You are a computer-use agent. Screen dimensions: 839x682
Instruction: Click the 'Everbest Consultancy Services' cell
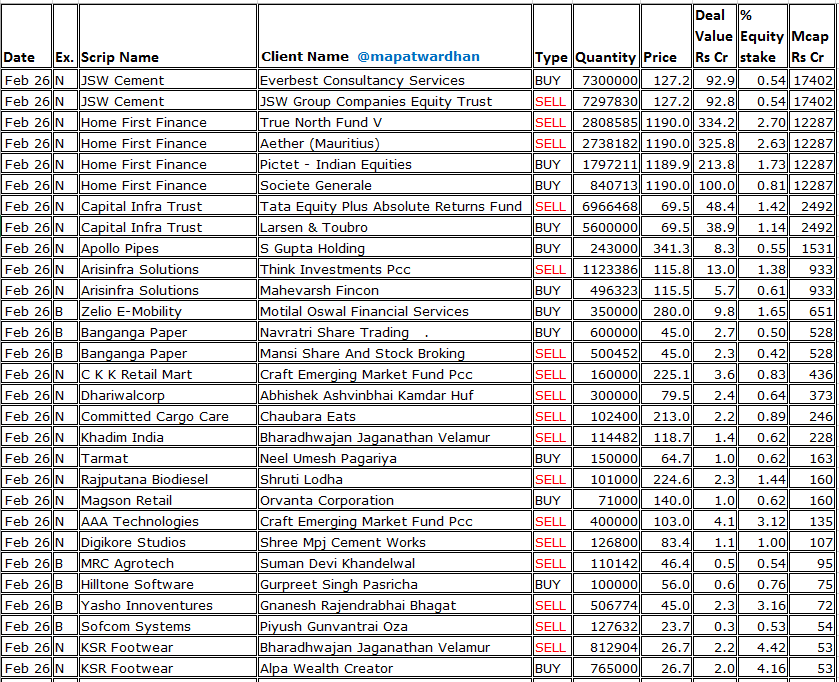[395, 80]
